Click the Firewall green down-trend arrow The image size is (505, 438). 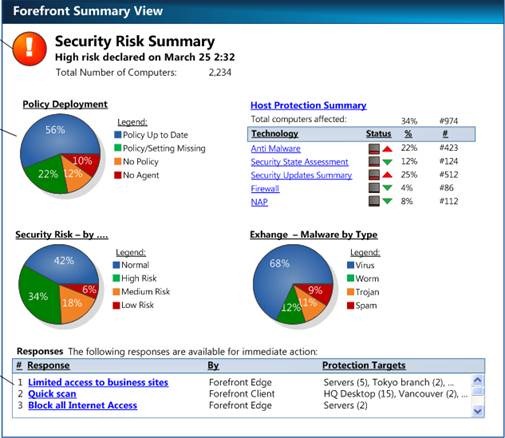(x=387, y=188)
